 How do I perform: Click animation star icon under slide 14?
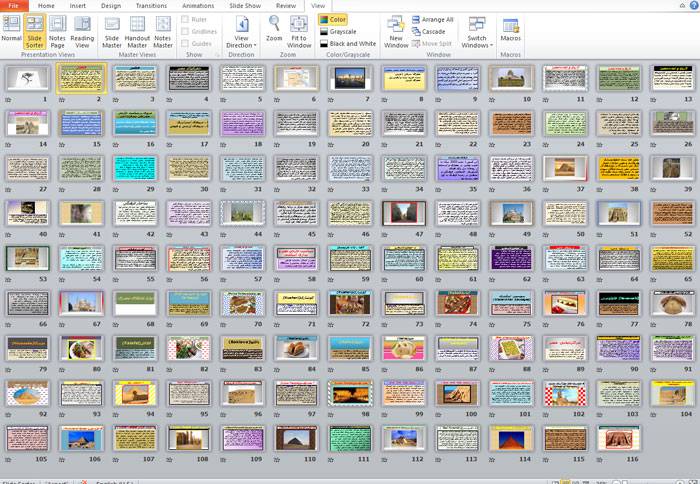(8, 145)
